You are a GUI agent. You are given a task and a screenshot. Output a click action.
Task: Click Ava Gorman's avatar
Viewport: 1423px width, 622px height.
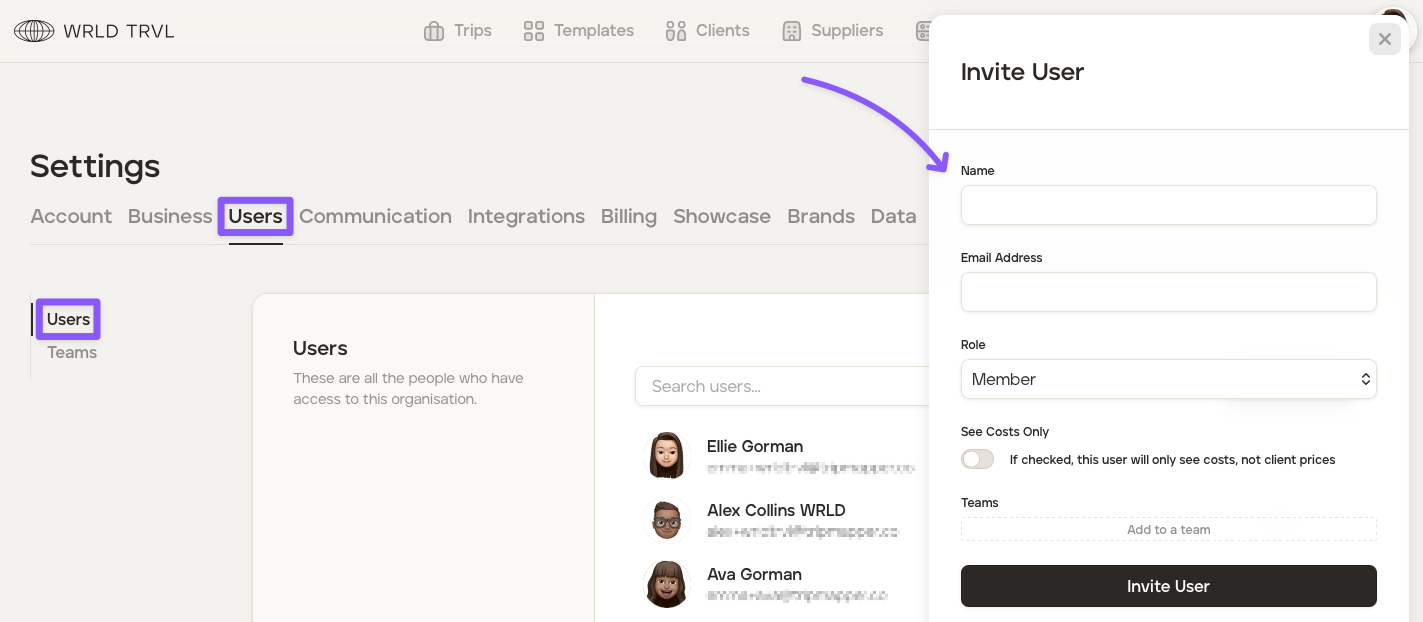point(667,584)
